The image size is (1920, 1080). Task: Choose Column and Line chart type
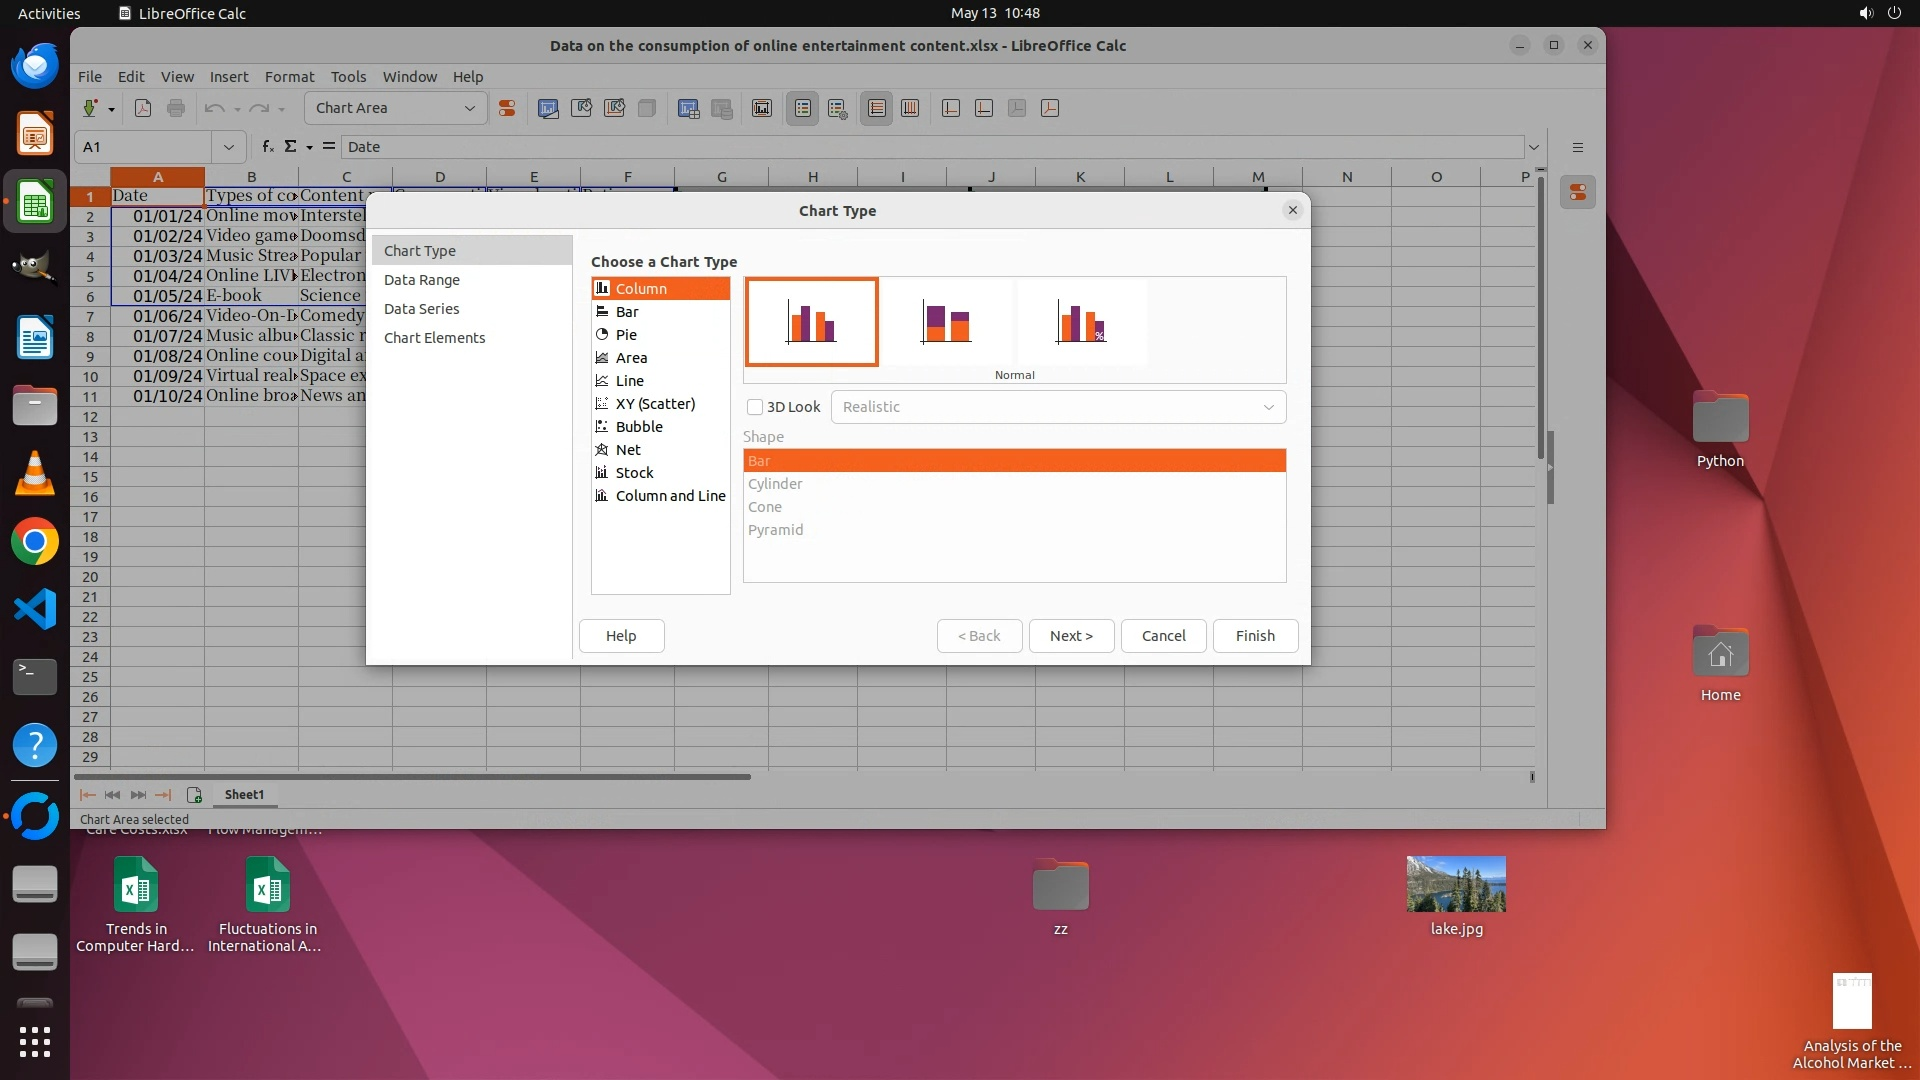tap(669, 496)
